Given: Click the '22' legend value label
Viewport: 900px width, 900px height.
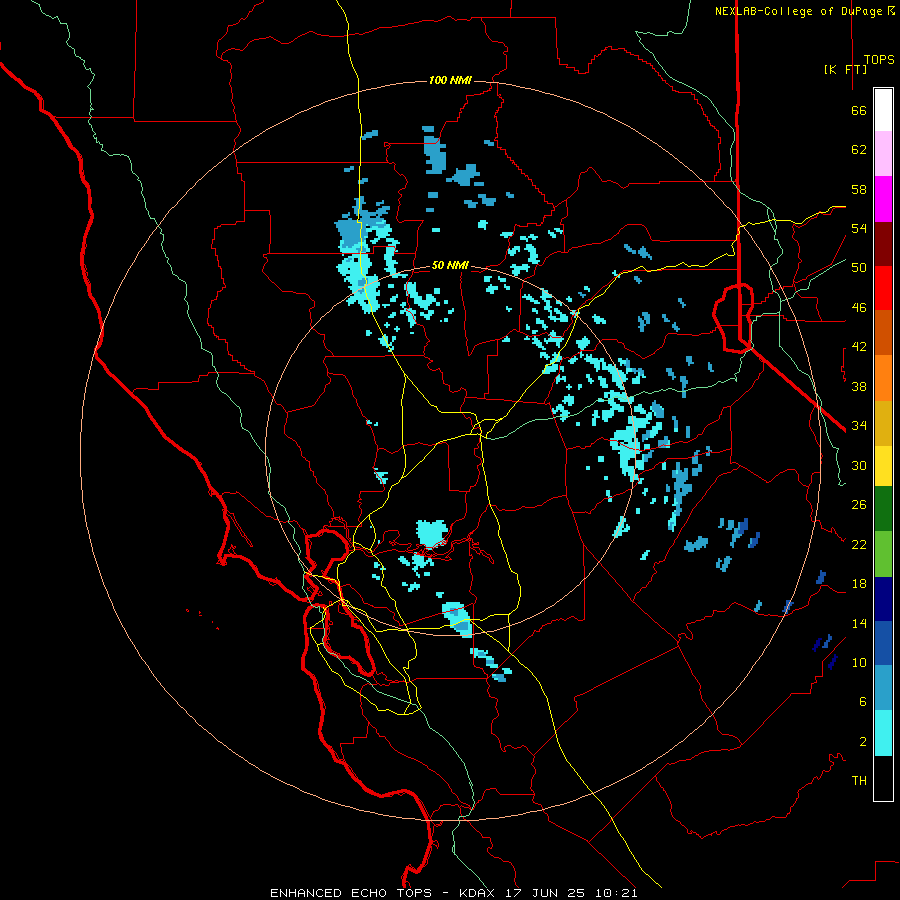Looking at the screenshot, I should [859, 544].
